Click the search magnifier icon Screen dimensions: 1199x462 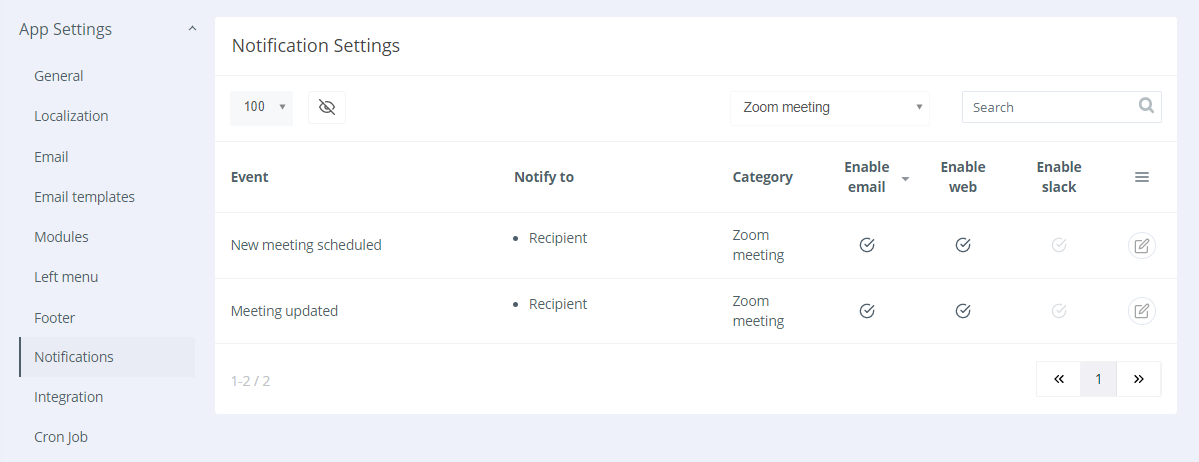point(1147,105)
